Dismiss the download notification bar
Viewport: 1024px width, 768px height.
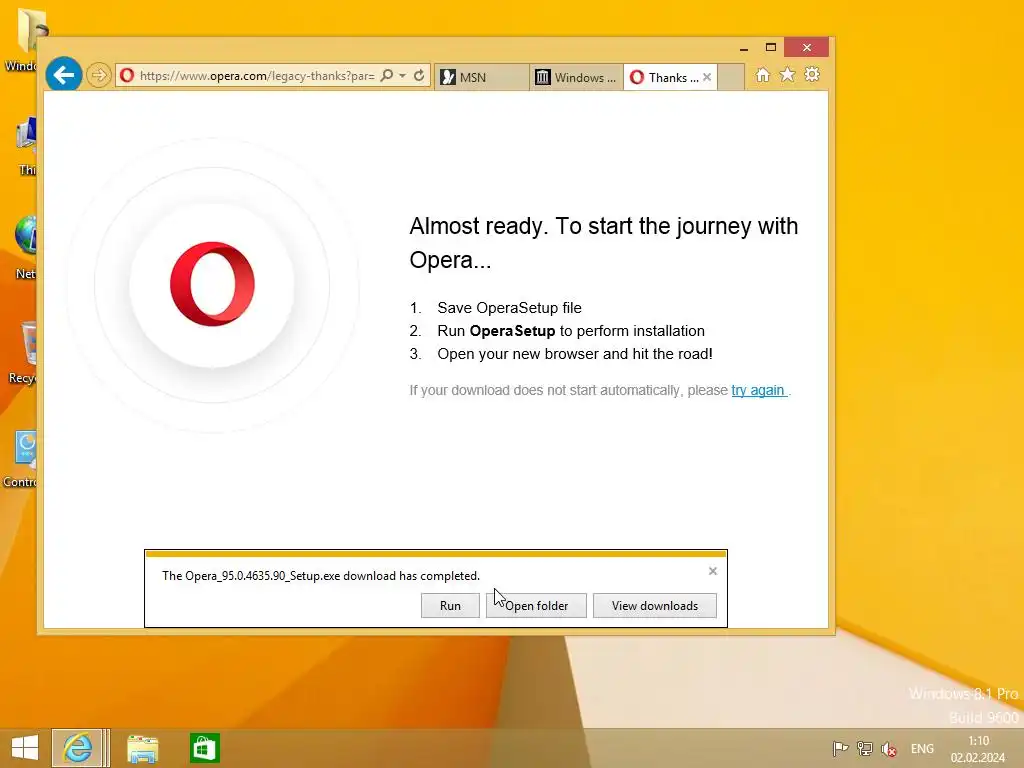coord(712,571)
